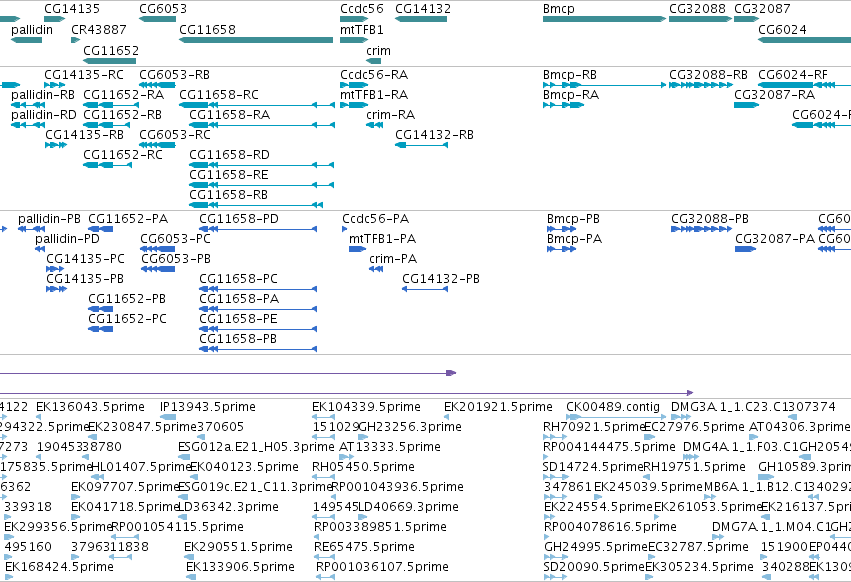Select transcript mtTFB1-RA
Image resolution: width=851 pixels, height=582 pixels.
pyautogui.click(x=354, y=105)
